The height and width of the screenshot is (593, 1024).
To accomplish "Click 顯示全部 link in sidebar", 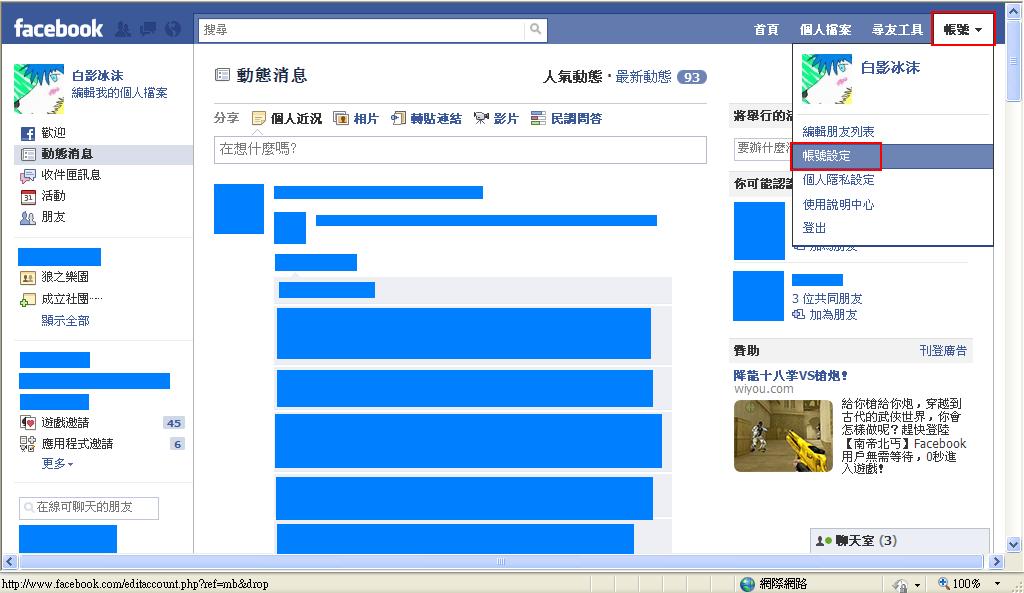I will pyautogui.click(x=65, y=321).
